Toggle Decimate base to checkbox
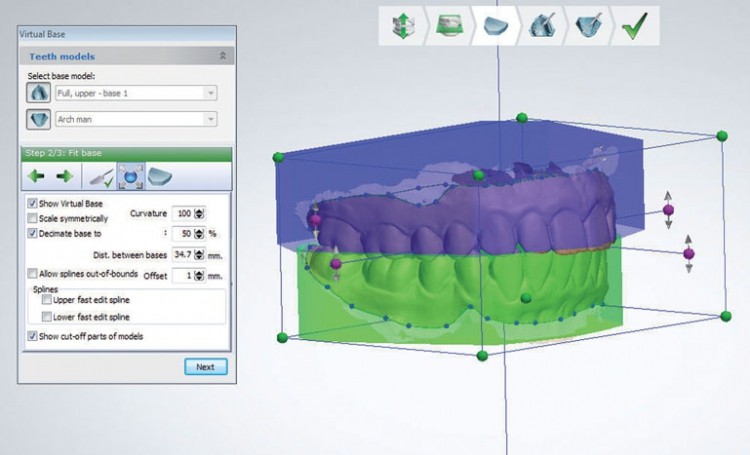 32,233
